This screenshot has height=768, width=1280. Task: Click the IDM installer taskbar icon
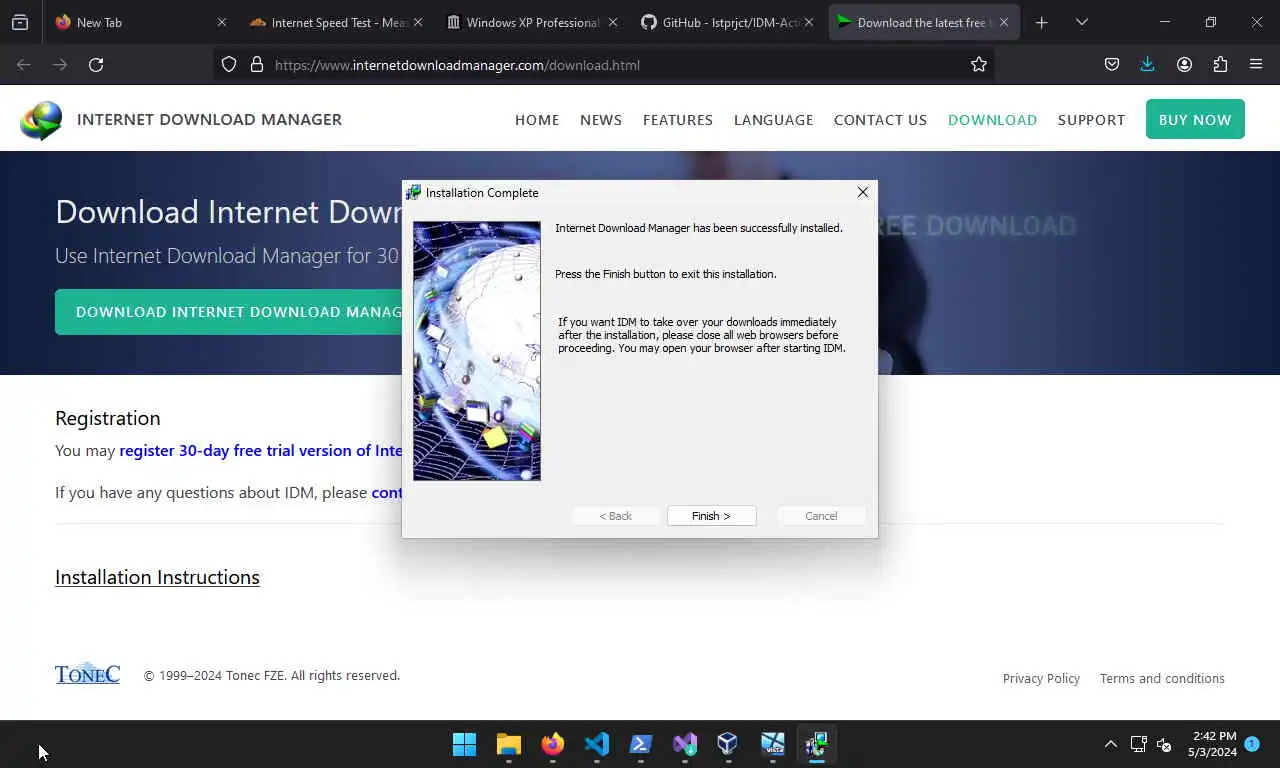point(817,744)
